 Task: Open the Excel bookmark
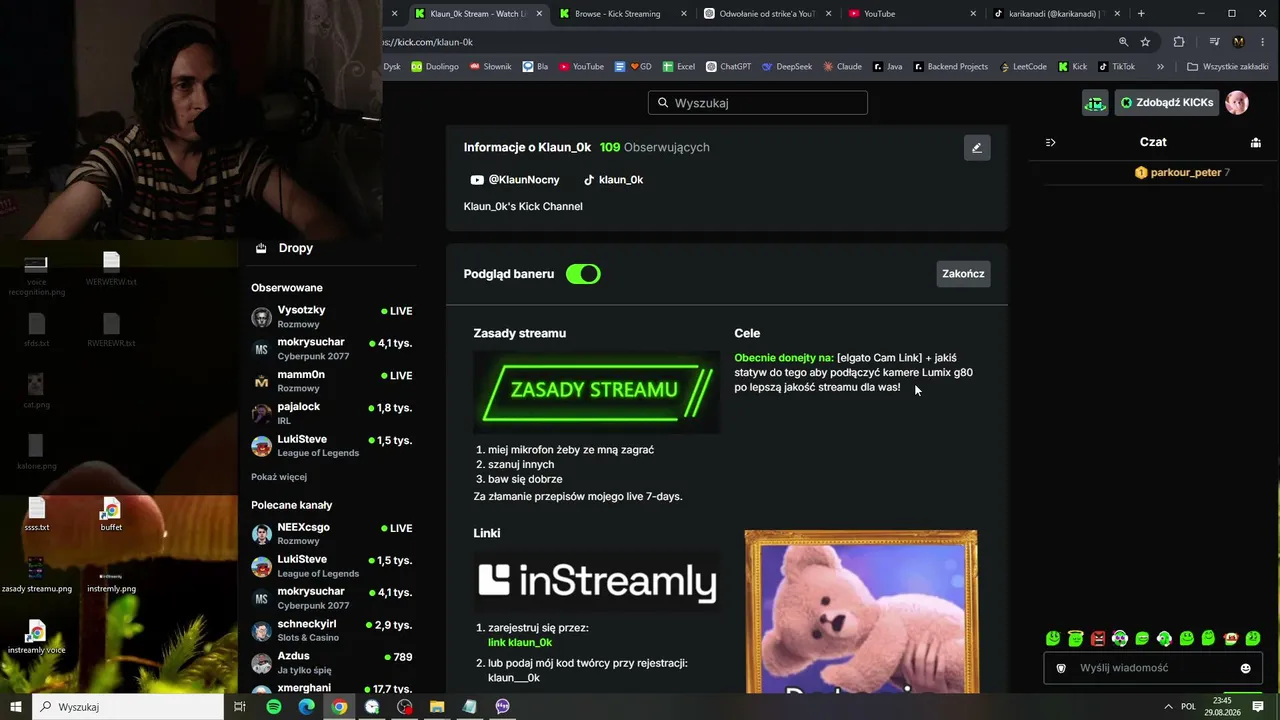pyautogui.click(x=679, y=67)
